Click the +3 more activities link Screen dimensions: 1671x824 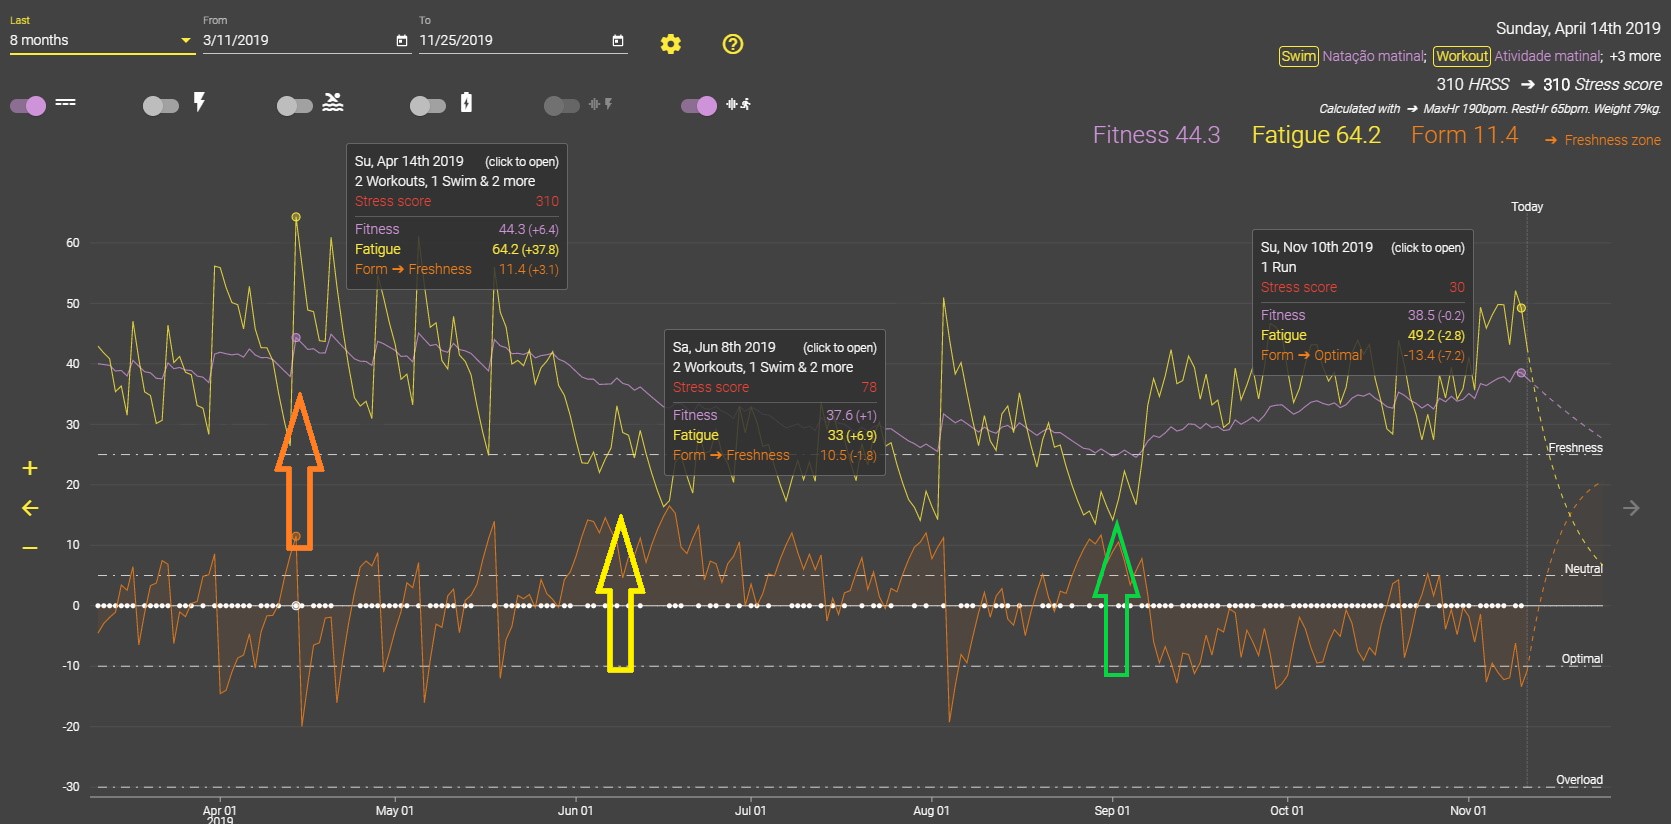(x=1635, y=56)
